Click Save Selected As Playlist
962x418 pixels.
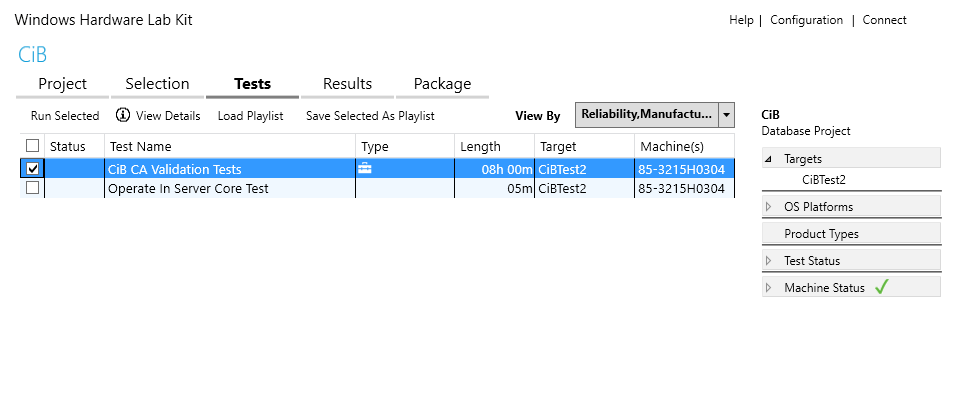pyautogui.click(x=370, y=115)
